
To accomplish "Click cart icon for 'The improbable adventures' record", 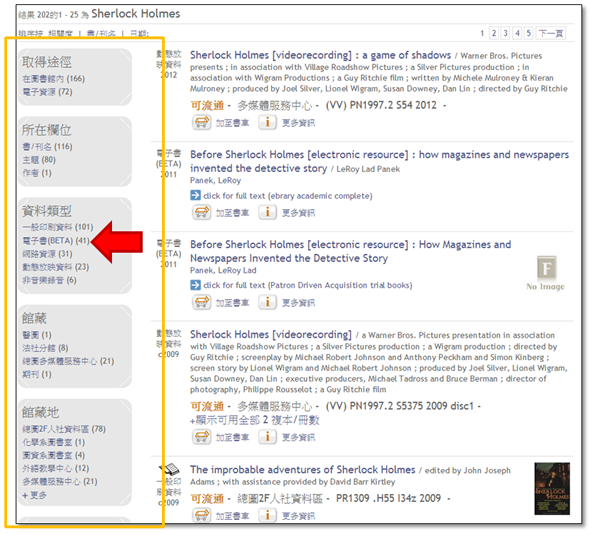I will pyautogui.click(x=201, y=515).
